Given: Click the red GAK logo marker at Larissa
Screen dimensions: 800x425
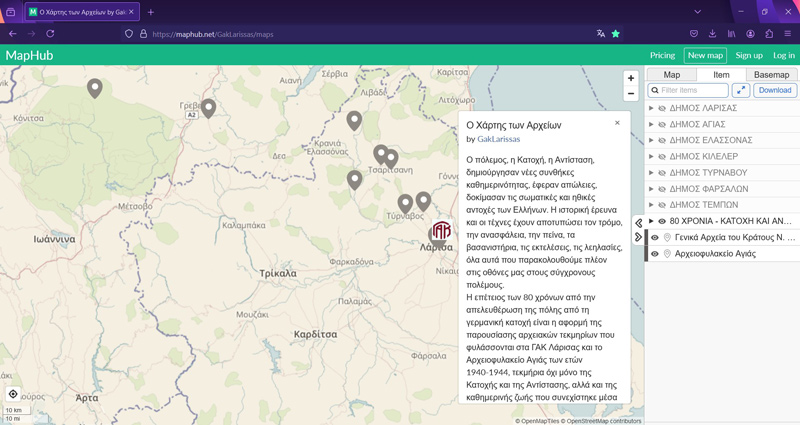Looking at the screenshot, I should click(x=441, y=230).
